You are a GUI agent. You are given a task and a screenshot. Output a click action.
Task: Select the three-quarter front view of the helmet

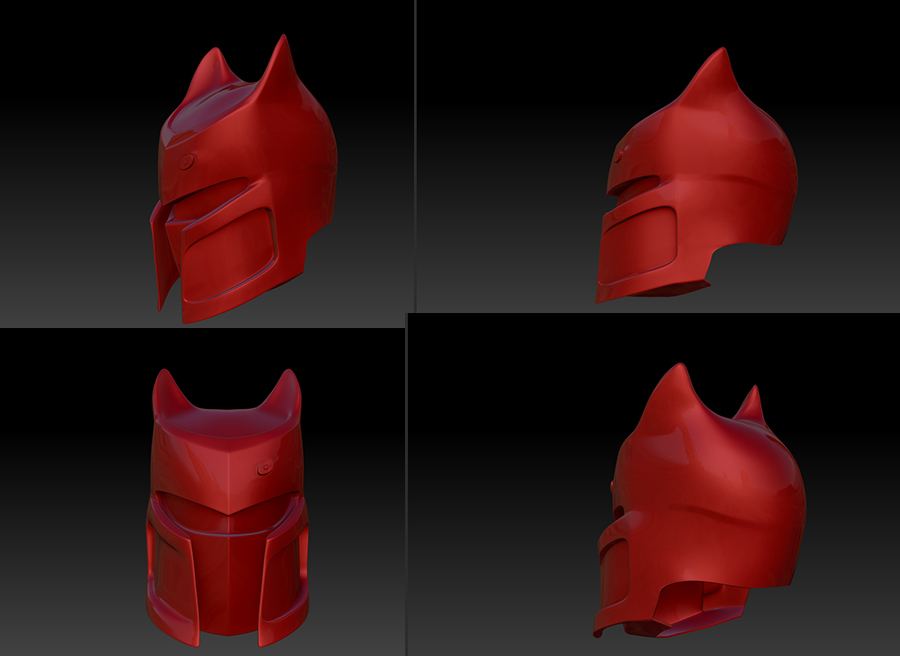point(244,178)
